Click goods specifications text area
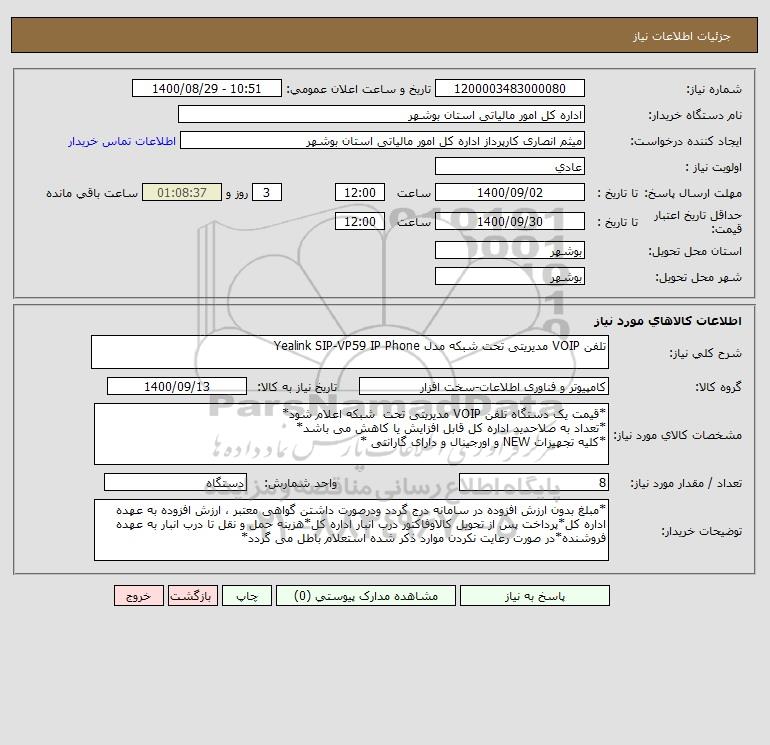This screenshot has width=770, height=745. click(x=351, y=434)
